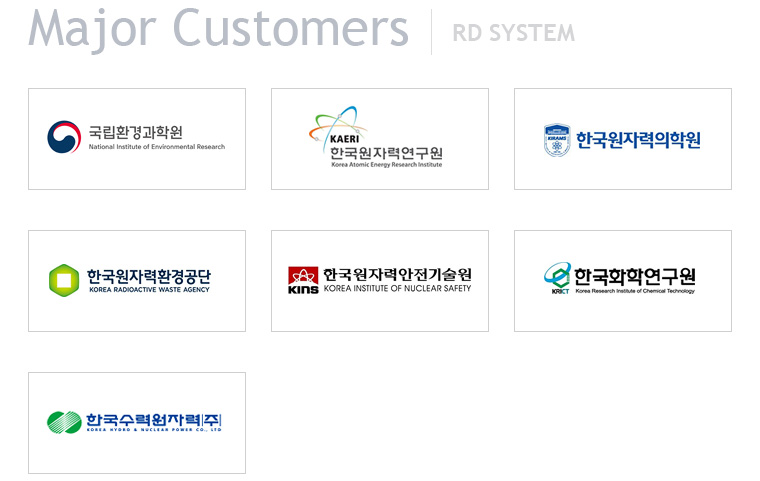Click the Korean text 한국화학연구원
This screenshot has width=760, height=481.
[635, 276]
